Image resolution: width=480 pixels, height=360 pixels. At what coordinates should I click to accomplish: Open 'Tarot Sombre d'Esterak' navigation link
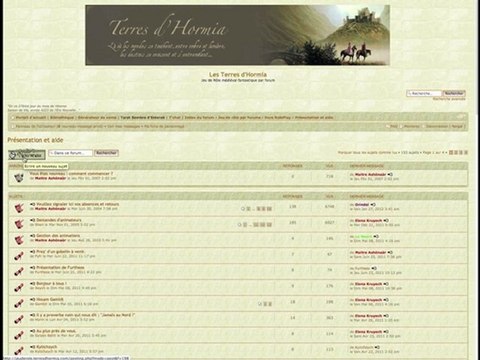click(143, 118)
